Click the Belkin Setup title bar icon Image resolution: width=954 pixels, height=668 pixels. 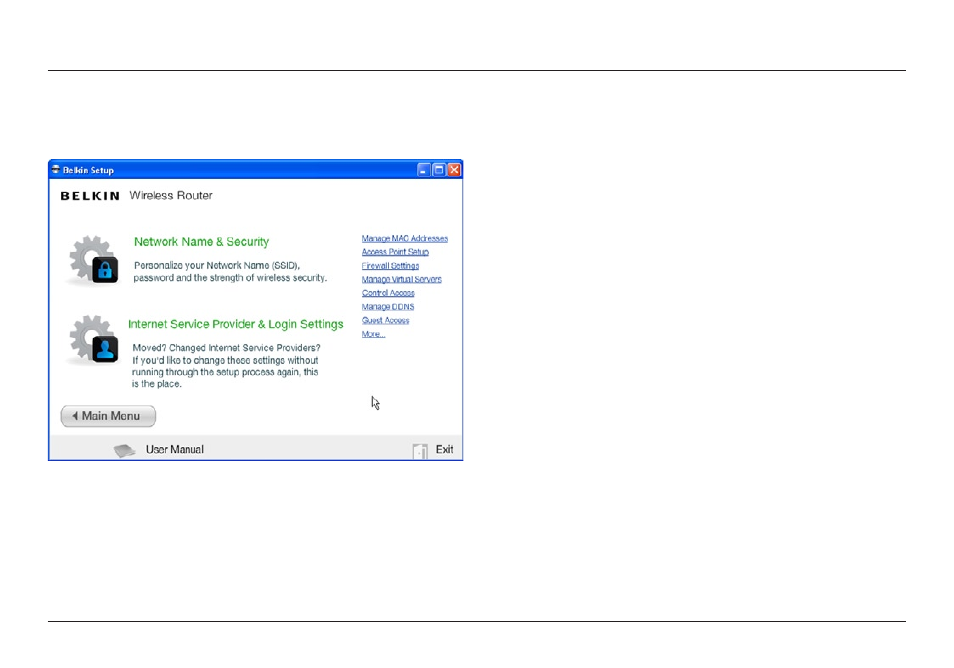[x=55, y=170]
